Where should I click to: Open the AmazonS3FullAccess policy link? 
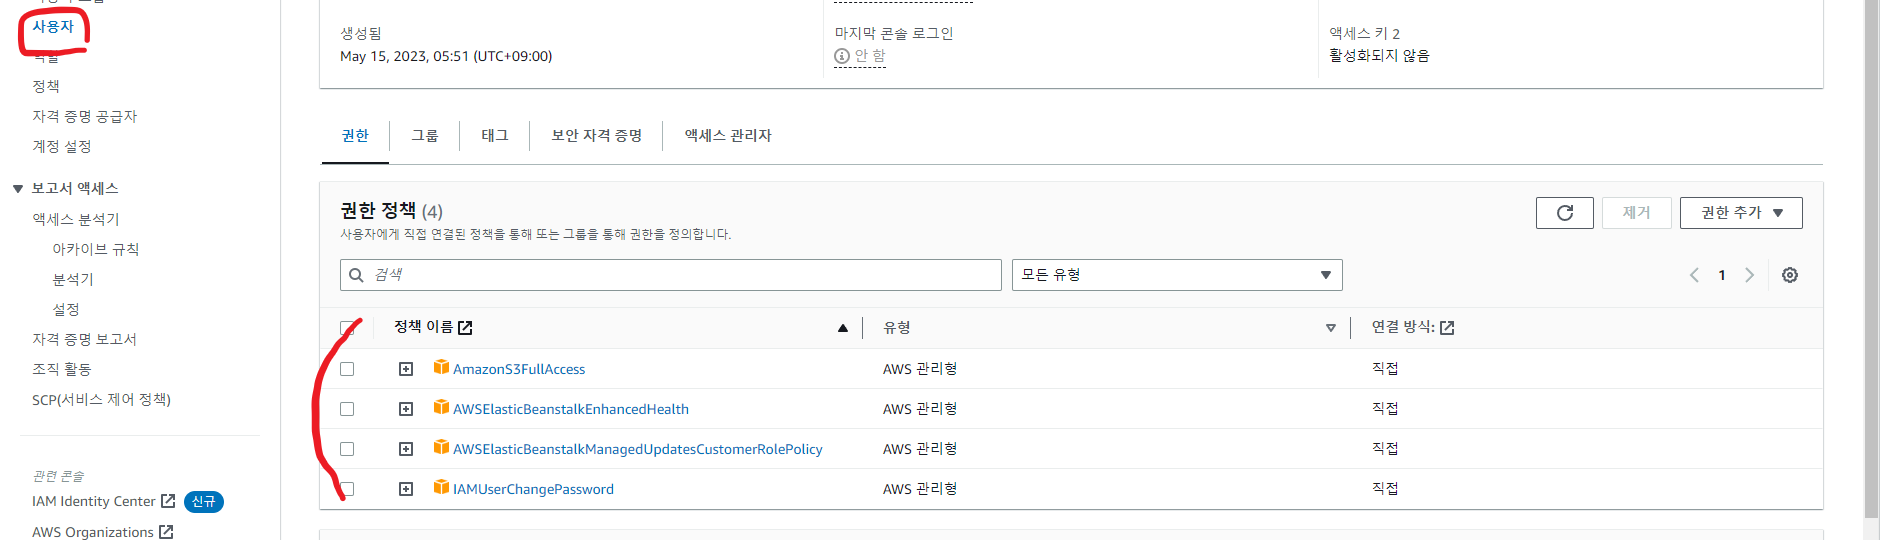tap(519, 369)
